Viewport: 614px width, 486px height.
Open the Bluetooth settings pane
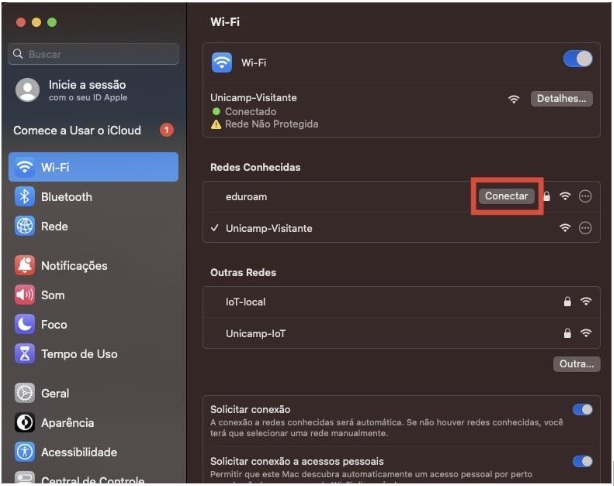93,197
